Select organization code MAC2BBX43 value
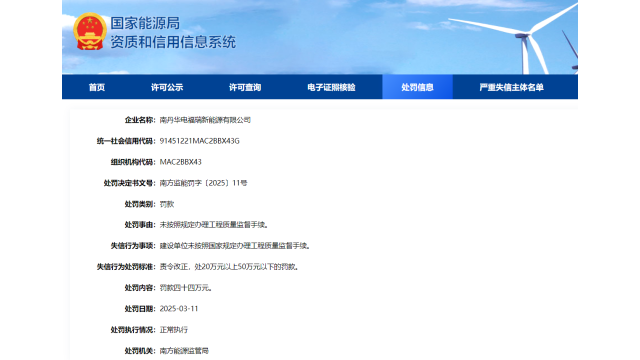640x360 pixels. (180, 162)
